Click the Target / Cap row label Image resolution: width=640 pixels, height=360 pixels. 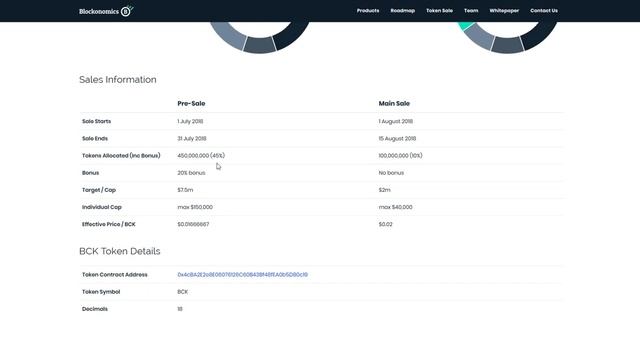point(99,190)
